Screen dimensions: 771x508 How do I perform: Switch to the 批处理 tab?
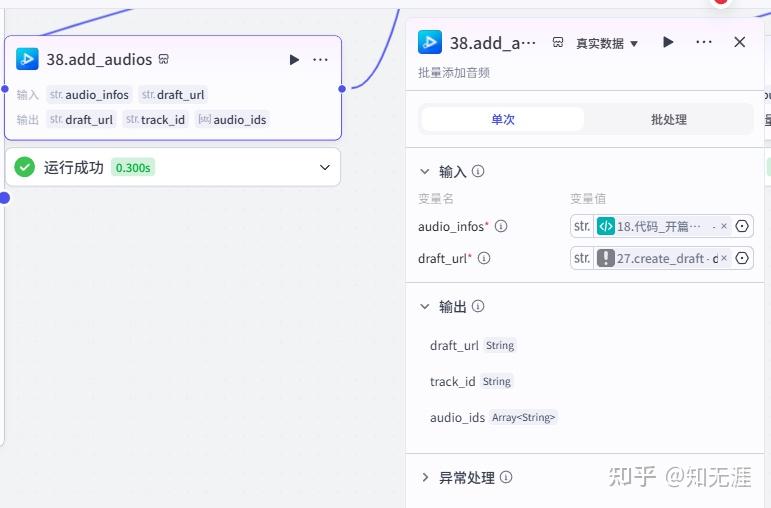pyautogui.click(x=669, y=119)
